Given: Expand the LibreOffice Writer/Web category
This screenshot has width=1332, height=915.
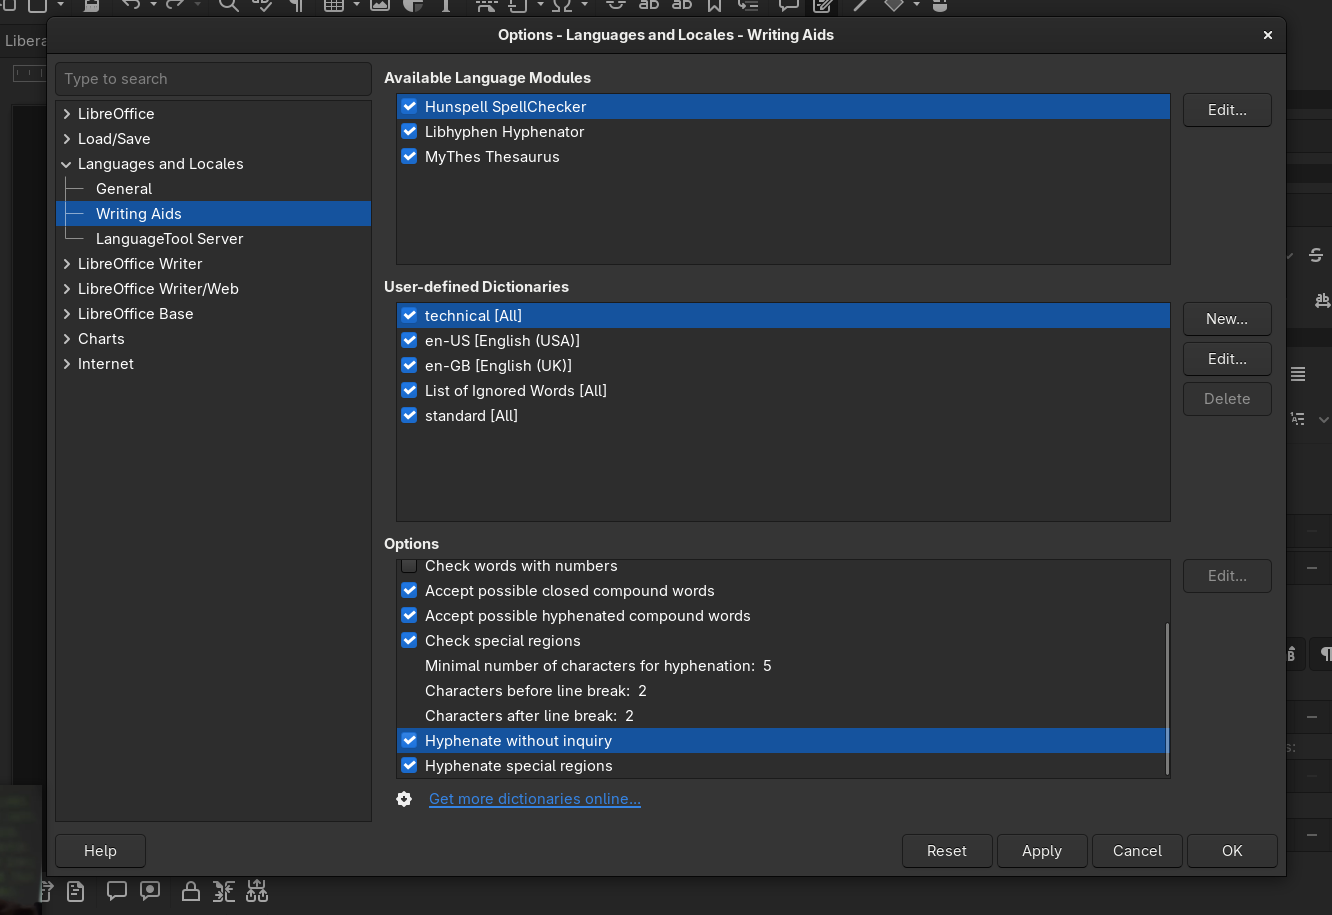Looking at the screenshot, I should coord(66,289).
